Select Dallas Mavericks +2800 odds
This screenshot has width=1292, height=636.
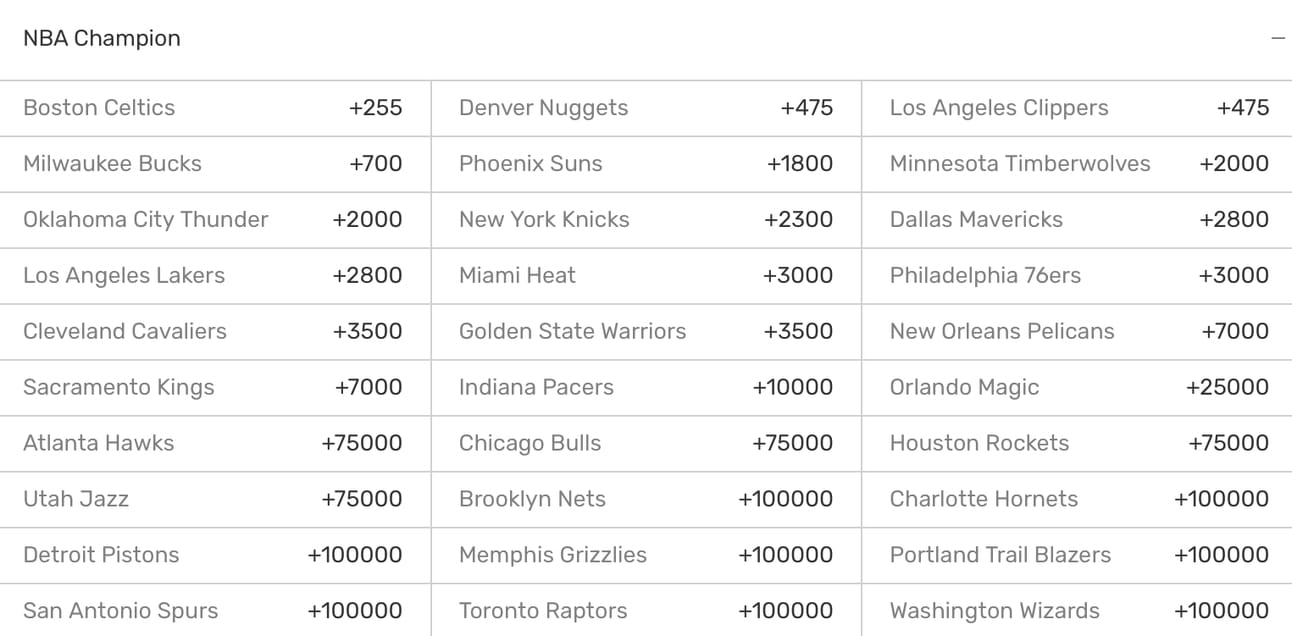click(x=1077, y=220)
